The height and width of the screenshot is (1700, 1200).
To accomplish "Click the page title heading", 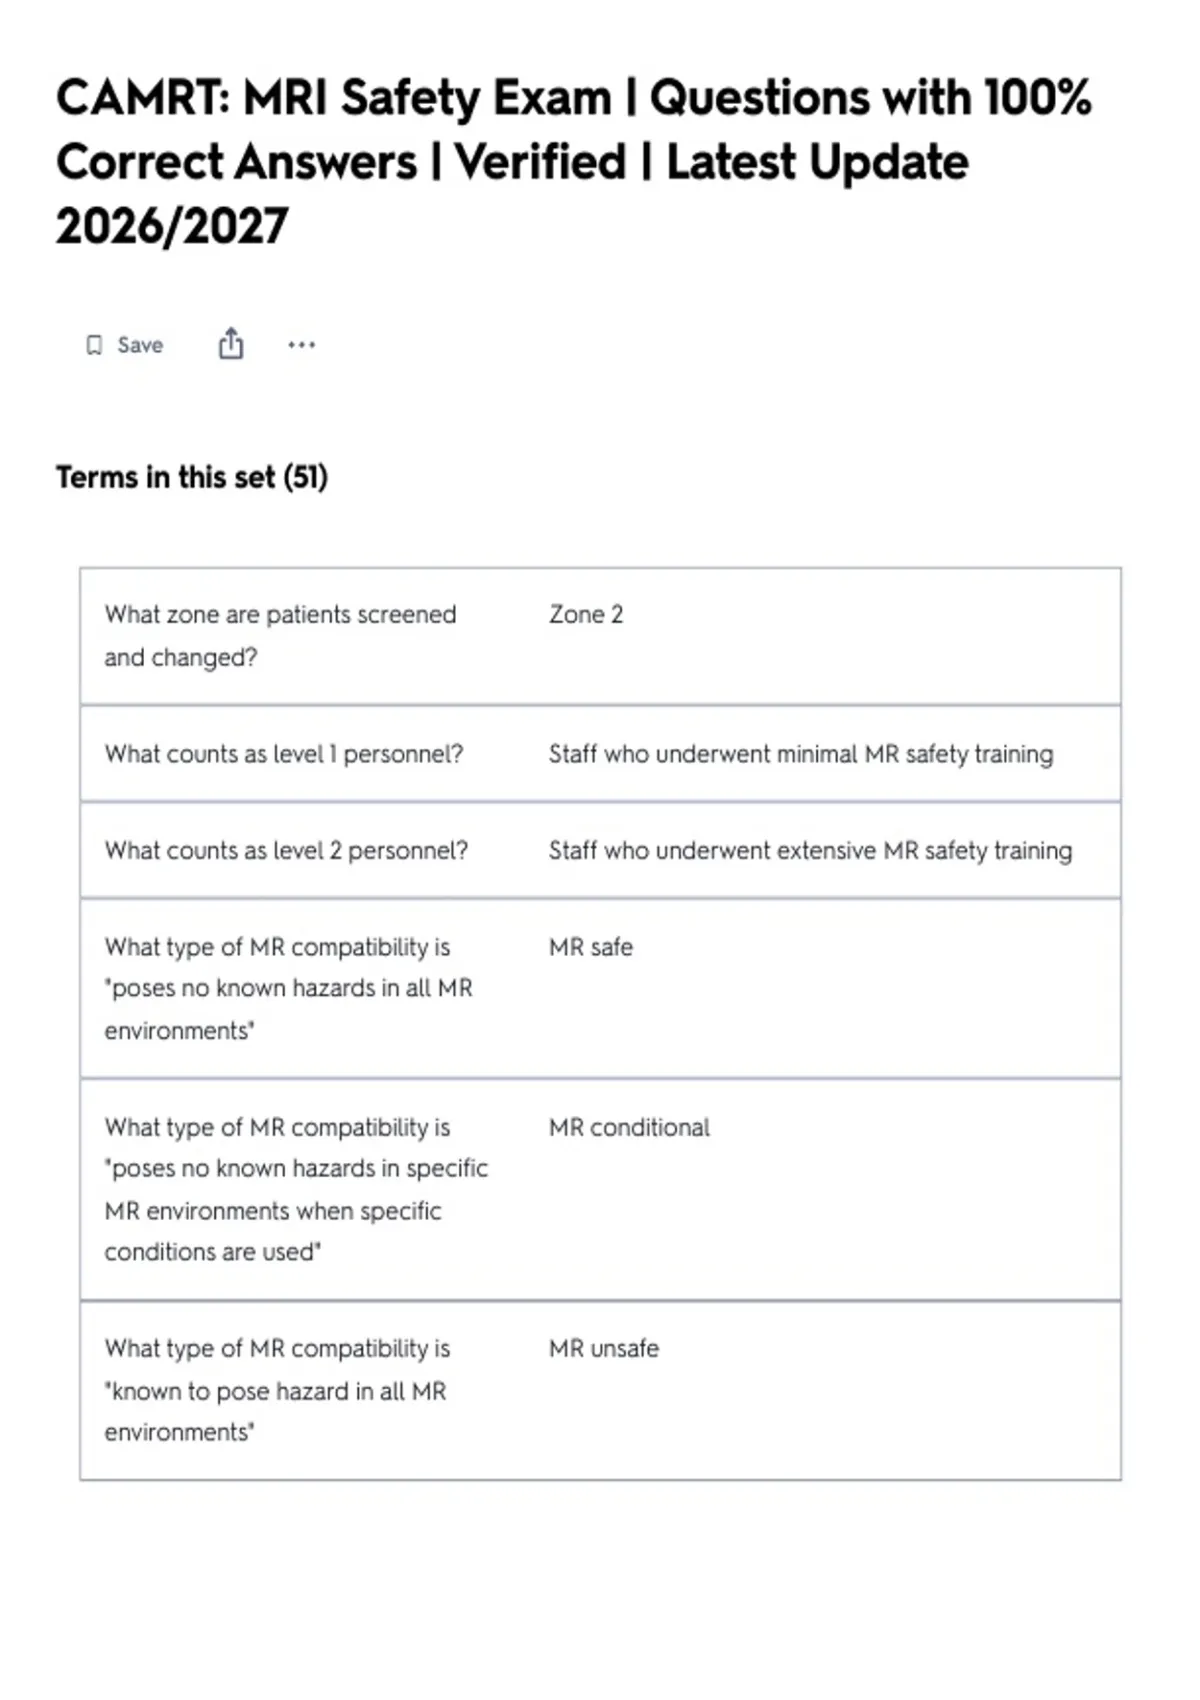I will click(574, 162).
